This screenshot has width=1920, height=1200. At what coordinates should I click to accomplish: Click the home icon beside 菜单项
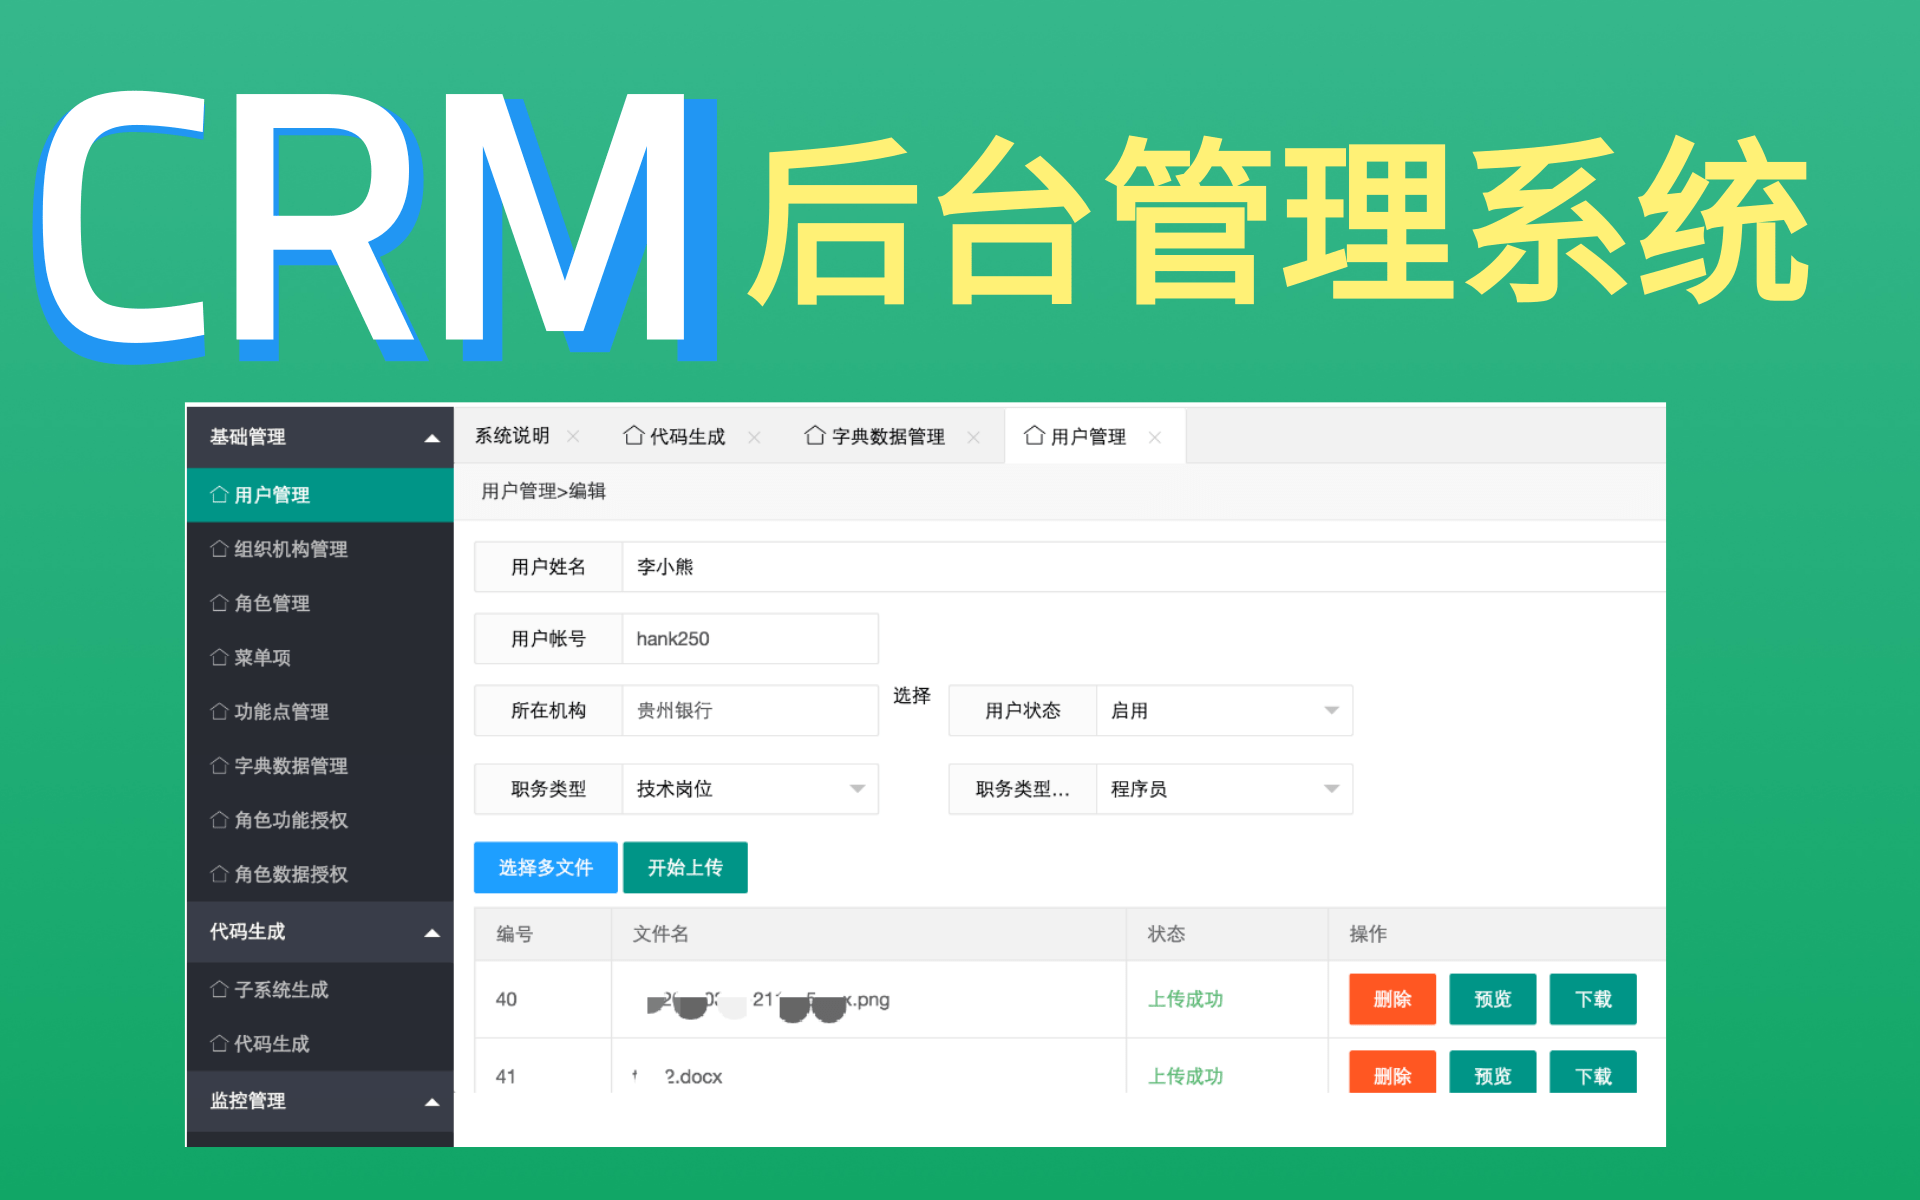[219, 657]
